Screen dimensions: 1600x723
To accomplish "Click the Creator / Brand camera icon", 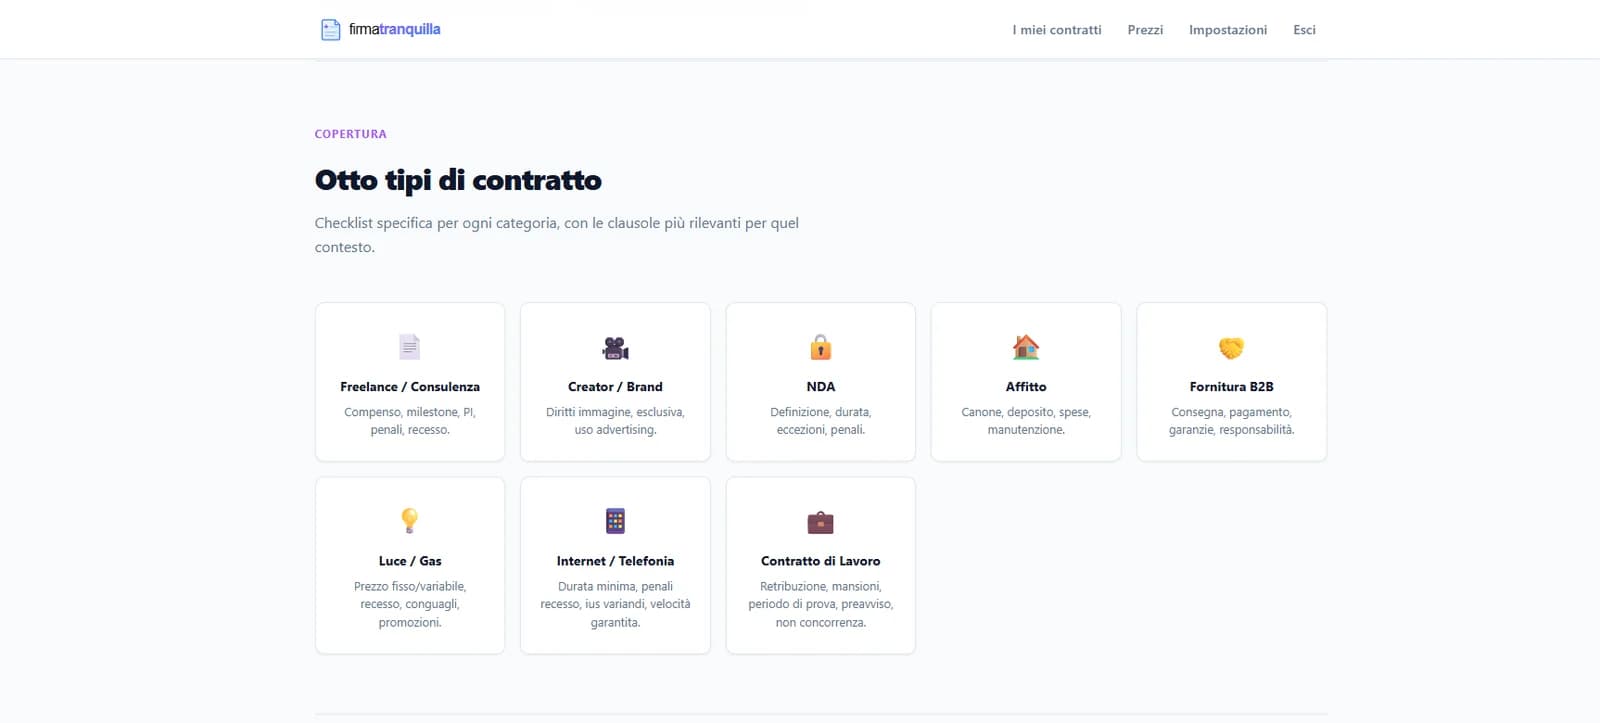I will pos(615,348).
